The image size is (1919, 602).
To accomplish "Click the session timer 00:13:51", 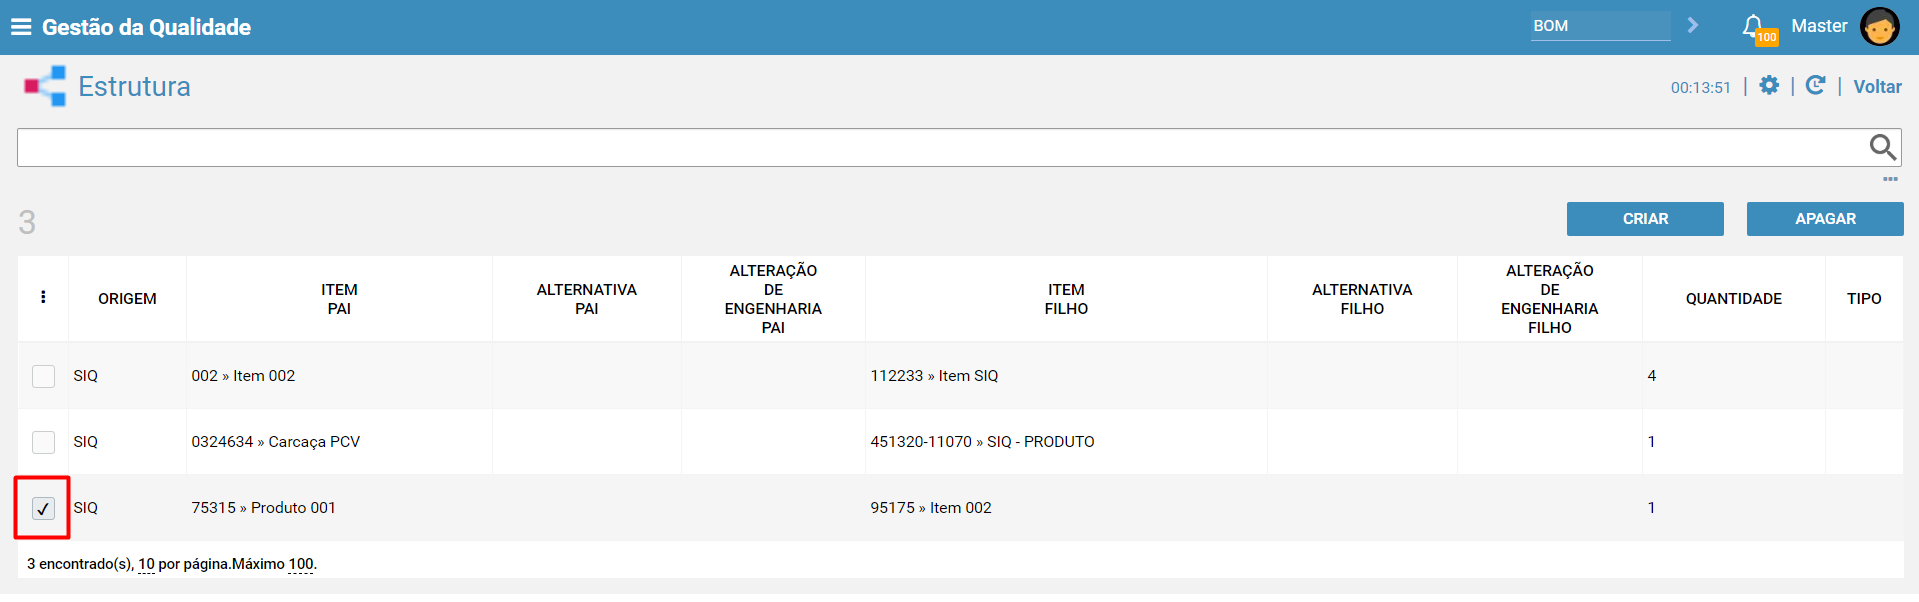I will (x=1700, y=88).
